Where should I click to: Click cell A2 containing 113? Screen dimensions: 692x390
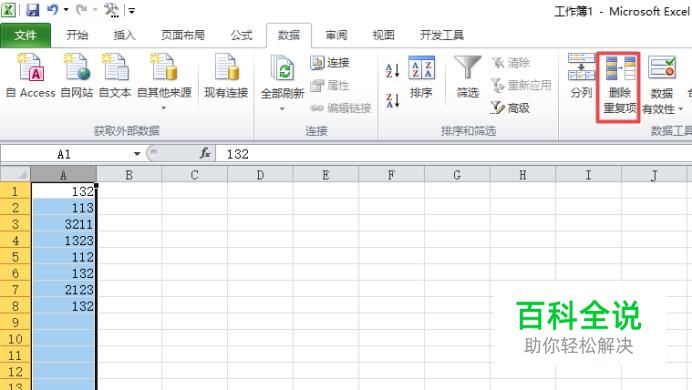64,207
